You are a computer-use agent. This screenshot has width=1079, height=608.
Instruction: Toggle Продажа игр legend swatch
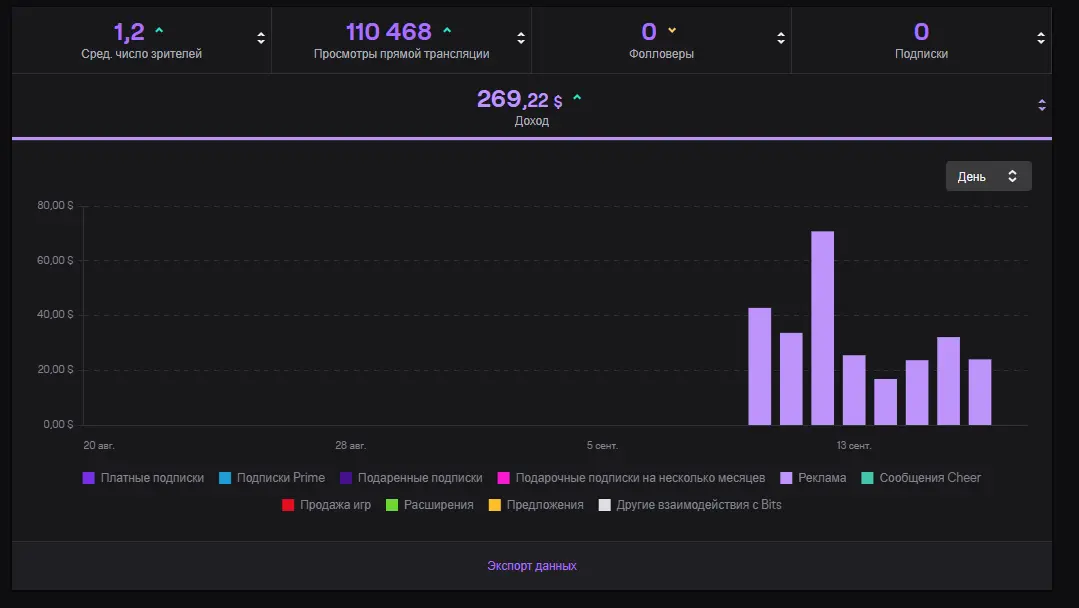click(288, 505)
